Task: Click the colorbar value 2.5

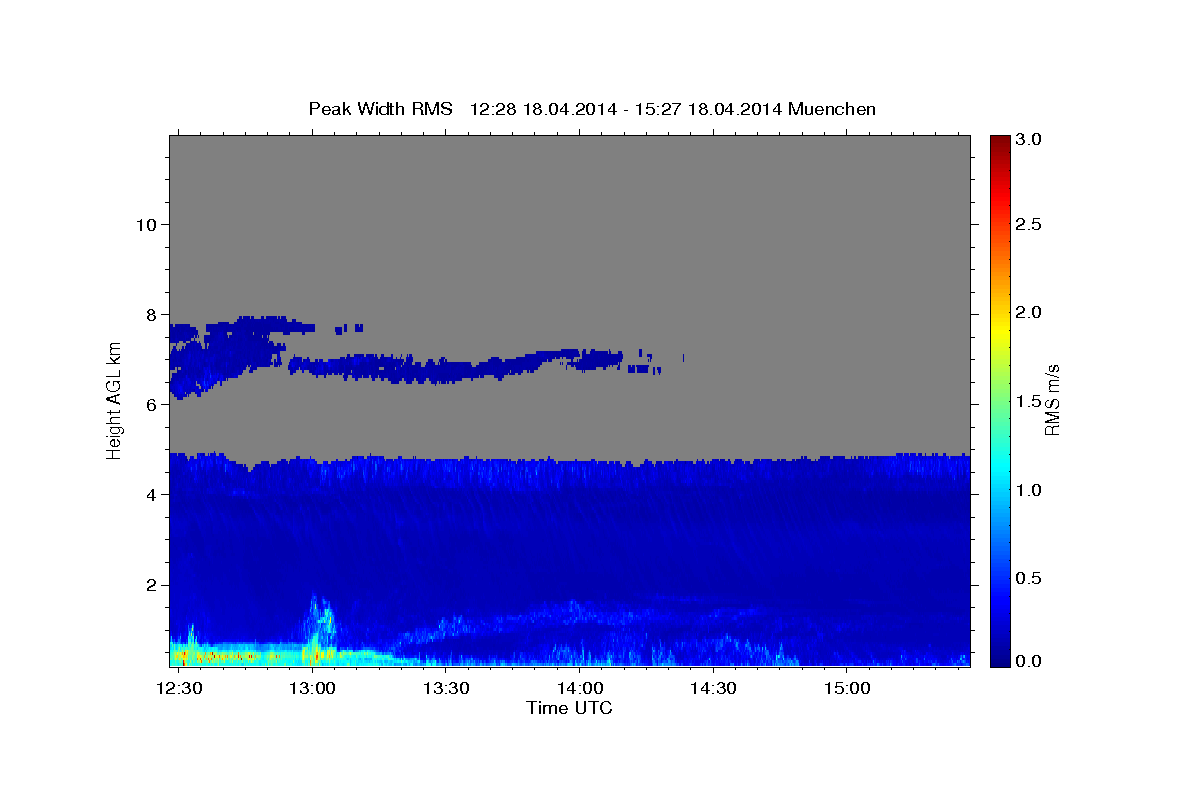Action: [x=1029, y=224]
